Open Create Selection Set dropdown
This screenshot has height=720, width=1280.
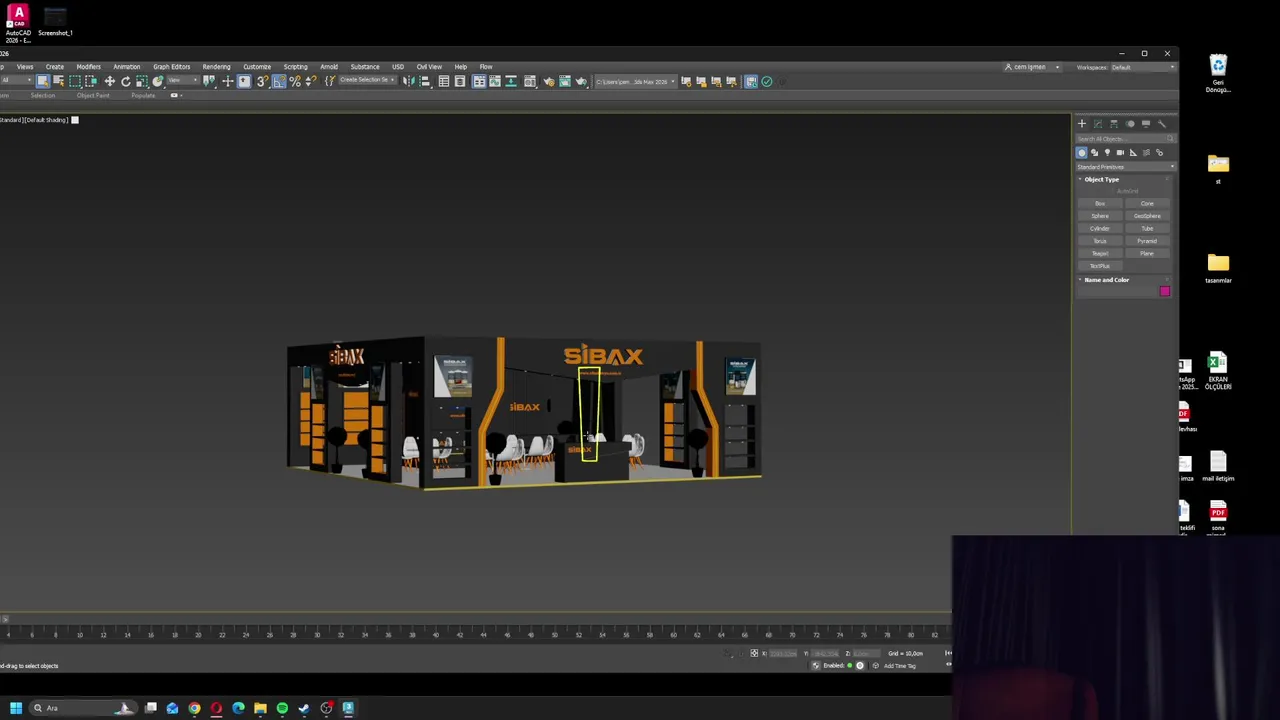pyautogui.click(x=367, y=81)
